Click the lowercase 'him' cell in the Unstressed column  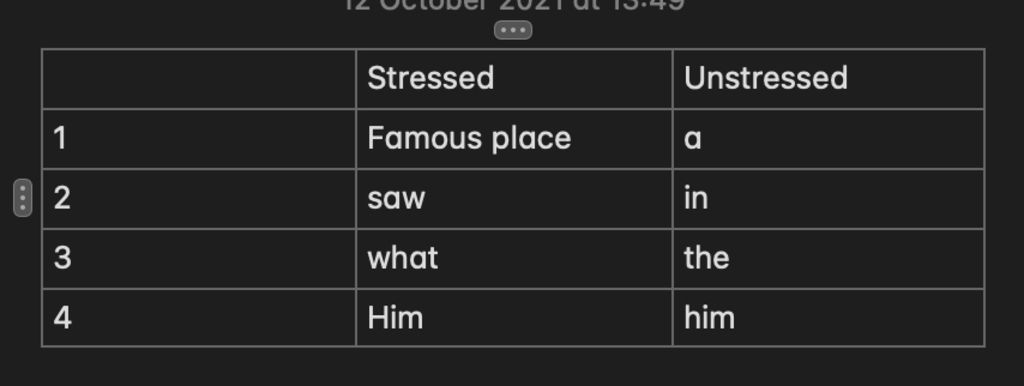point(828,318)
